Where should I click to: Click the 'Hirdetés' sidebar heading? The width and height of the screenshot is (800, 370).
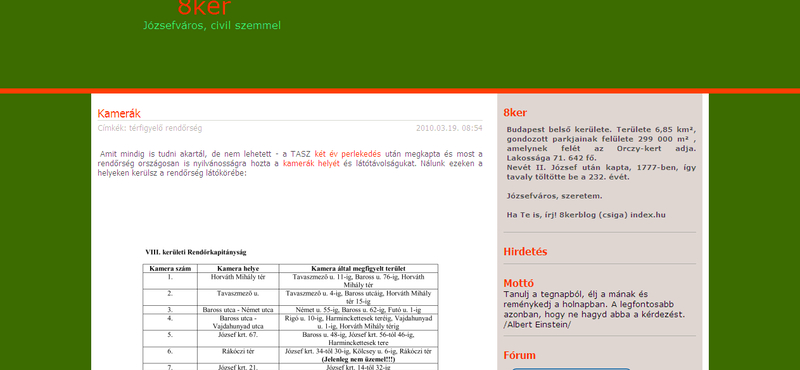pos(525,252)
